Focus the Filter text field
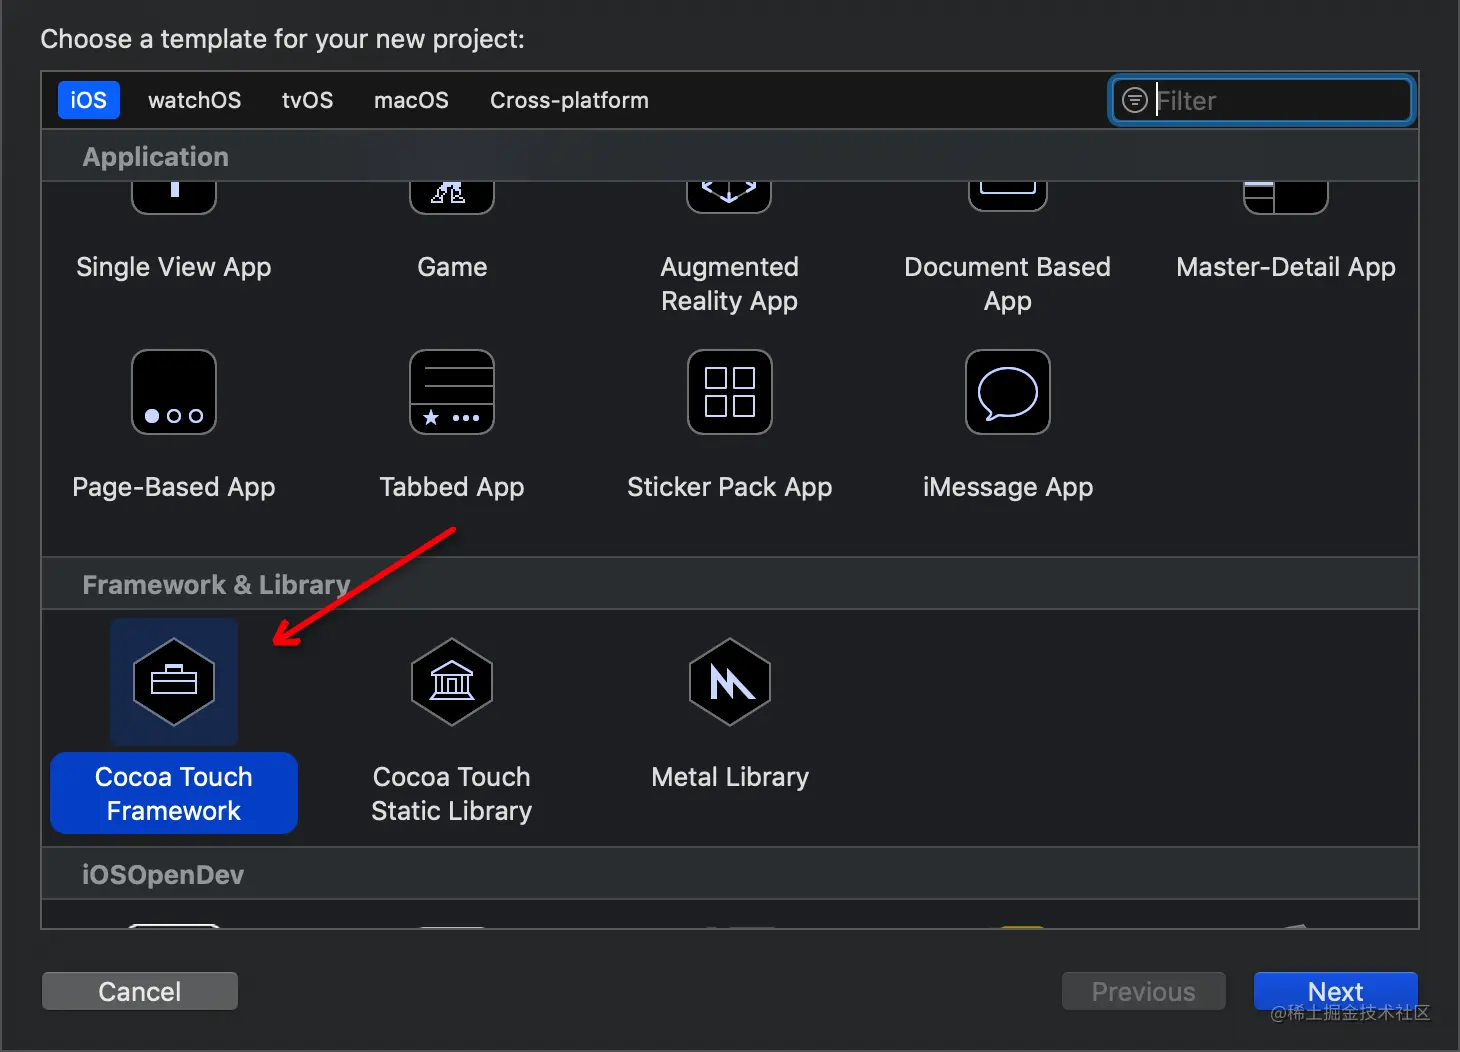Viewport: 1460px width, 1052px height. 1262,100
